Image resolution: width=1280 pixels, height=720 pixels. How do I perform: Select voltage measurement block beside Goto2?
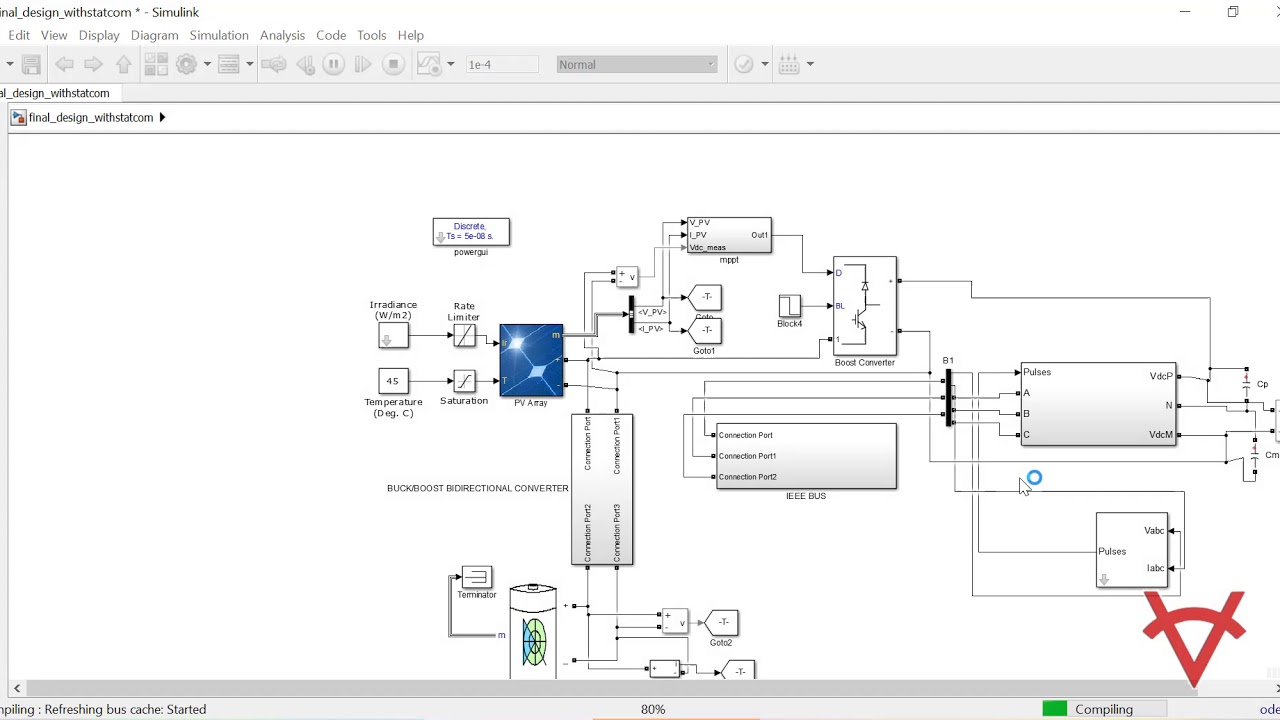click(x=675, y=622)
